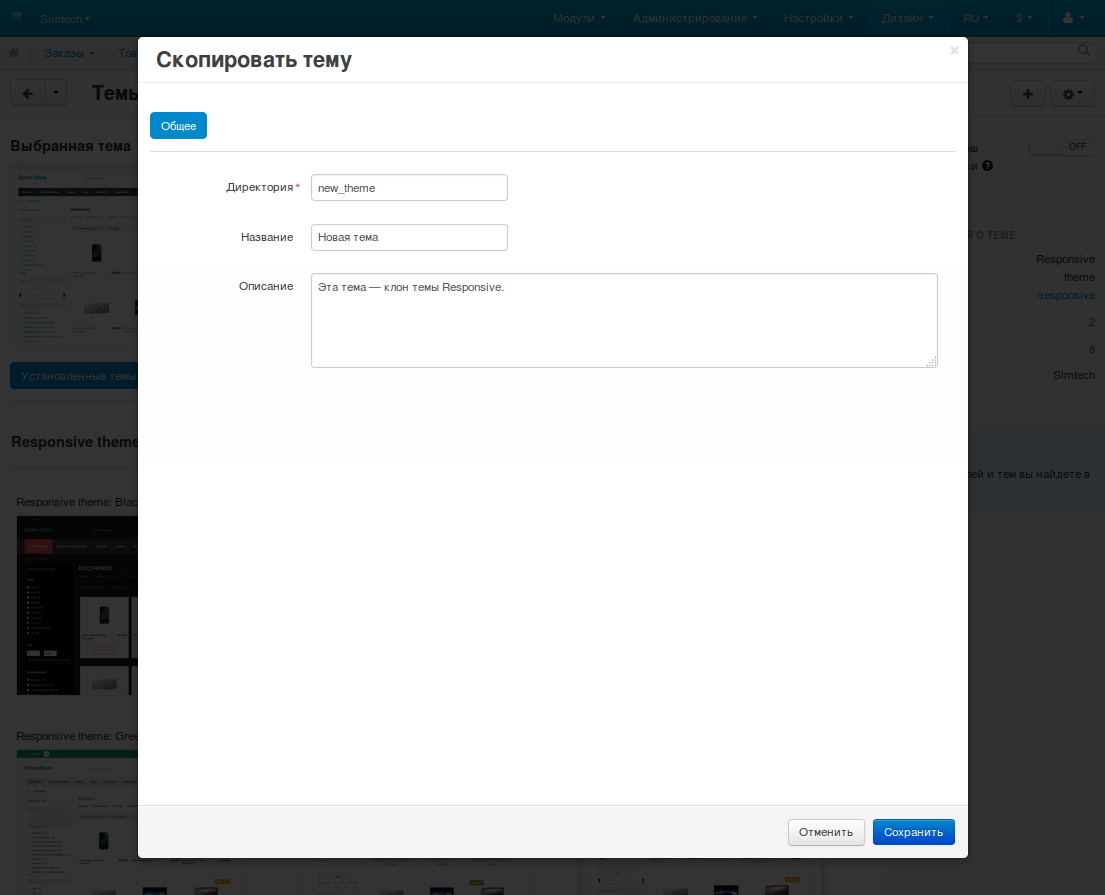Close the Скопировать тему dialog
The width and height of the screenshot is (1105, 895).
[954, 50]
